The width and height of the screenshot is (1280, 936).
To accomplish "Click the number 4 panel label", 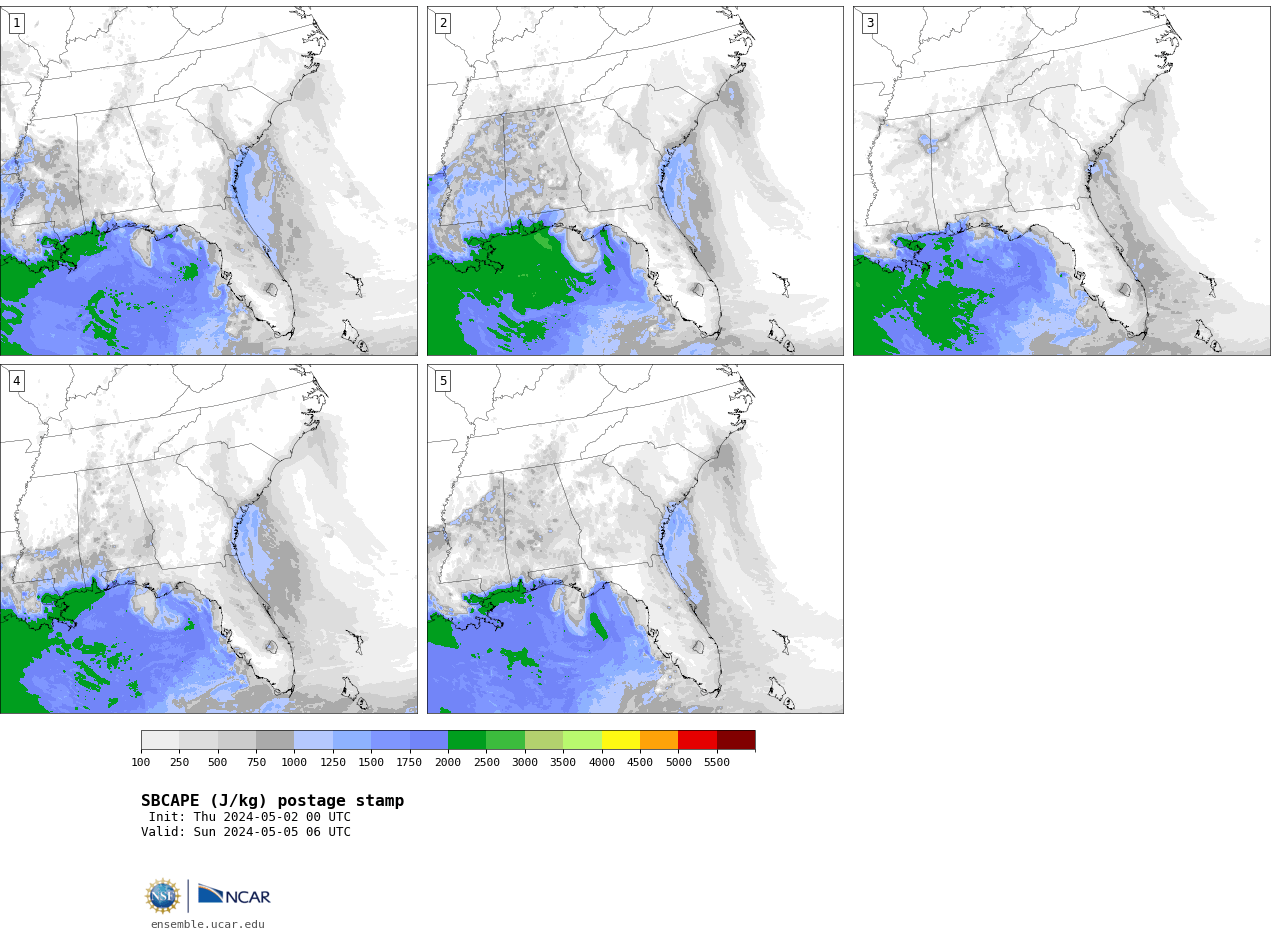I will click(17, 381).
